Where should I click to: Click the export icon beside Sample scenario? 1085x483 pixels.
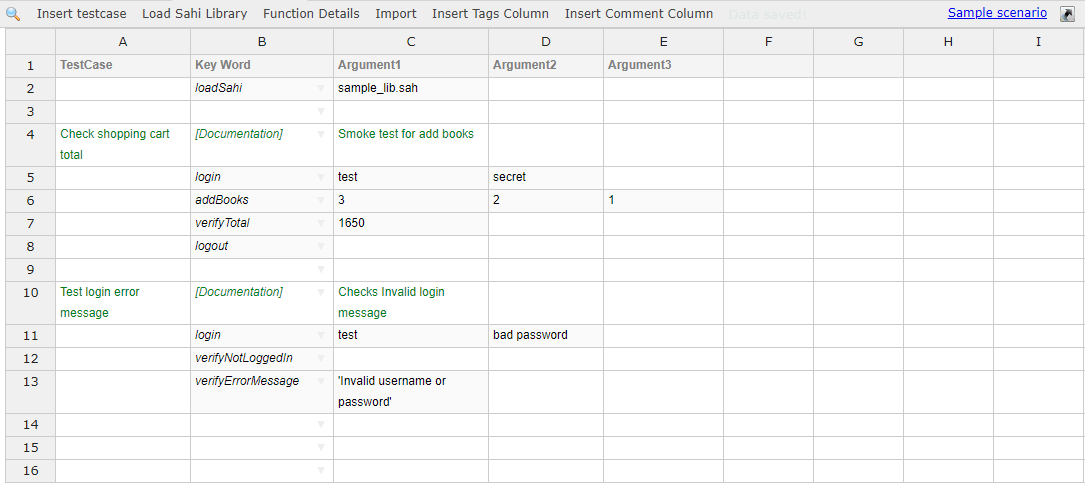1066,14
